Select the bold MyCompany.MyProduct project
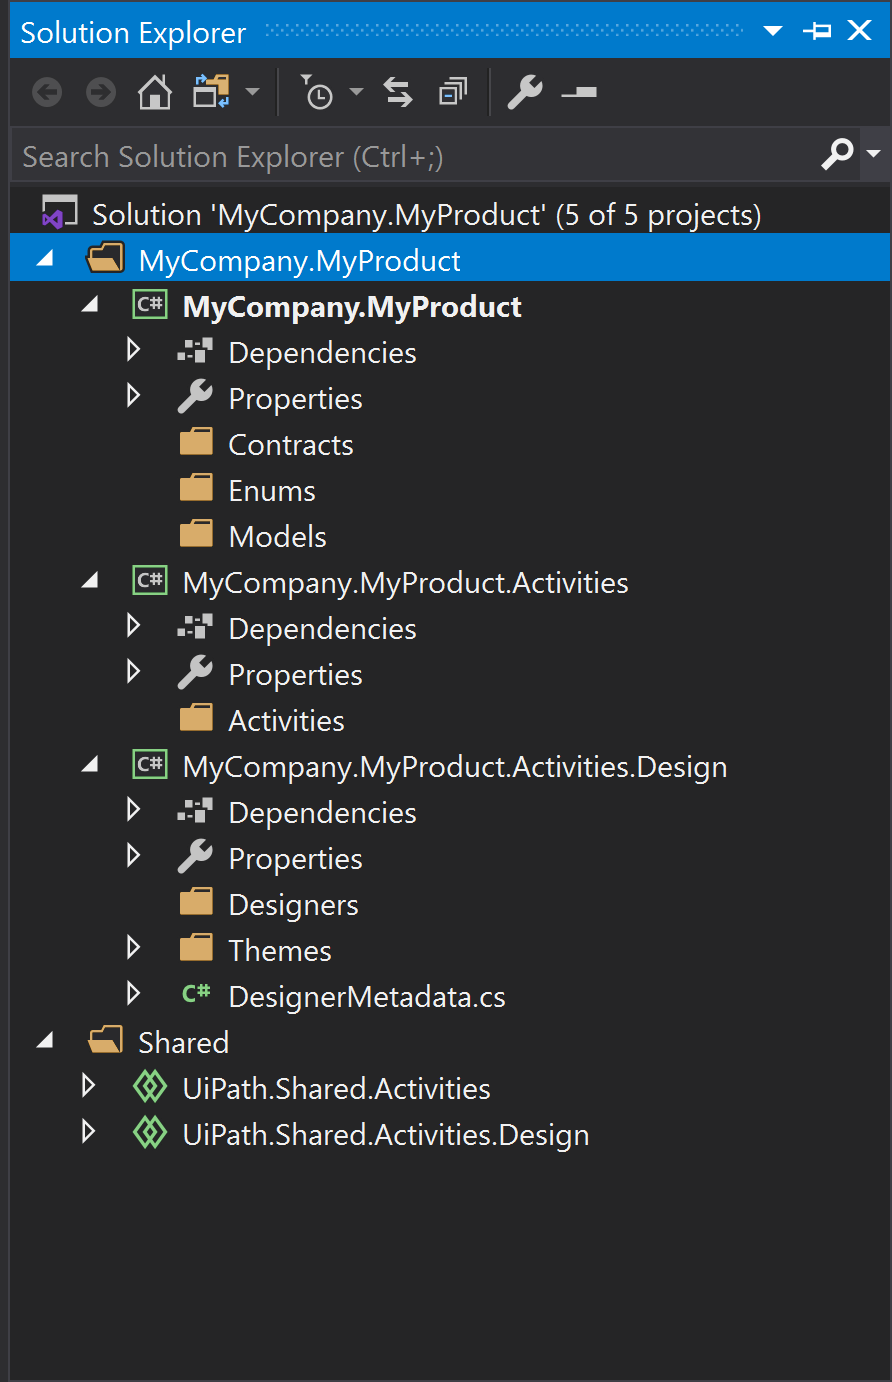The image size is (892, 1382). pyautogui.click(x=352, y=307)
